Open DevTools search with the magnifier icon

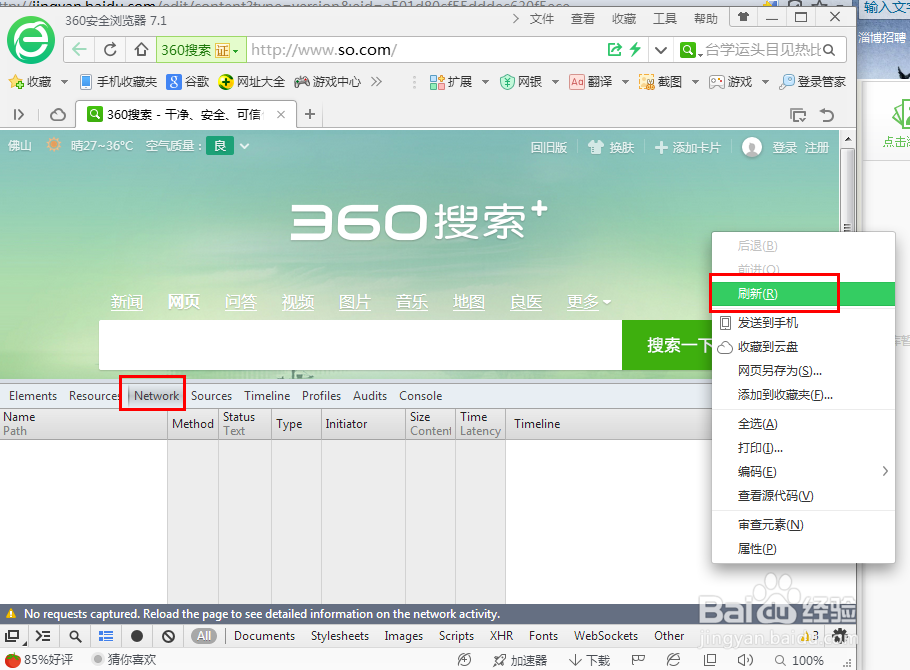(x=74, y=635)
